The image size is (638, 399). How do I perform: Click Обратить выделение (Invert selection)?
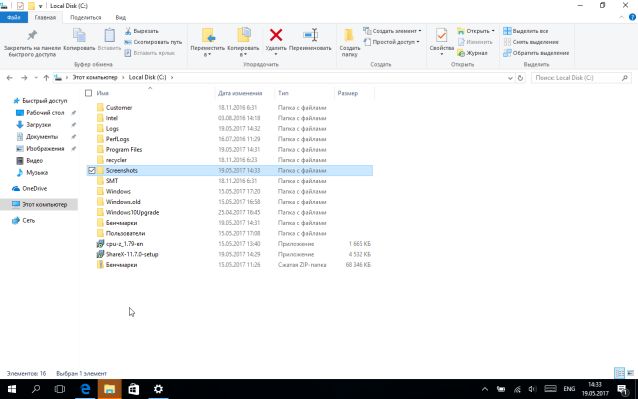pyautogui.click(x=536, y=53)
